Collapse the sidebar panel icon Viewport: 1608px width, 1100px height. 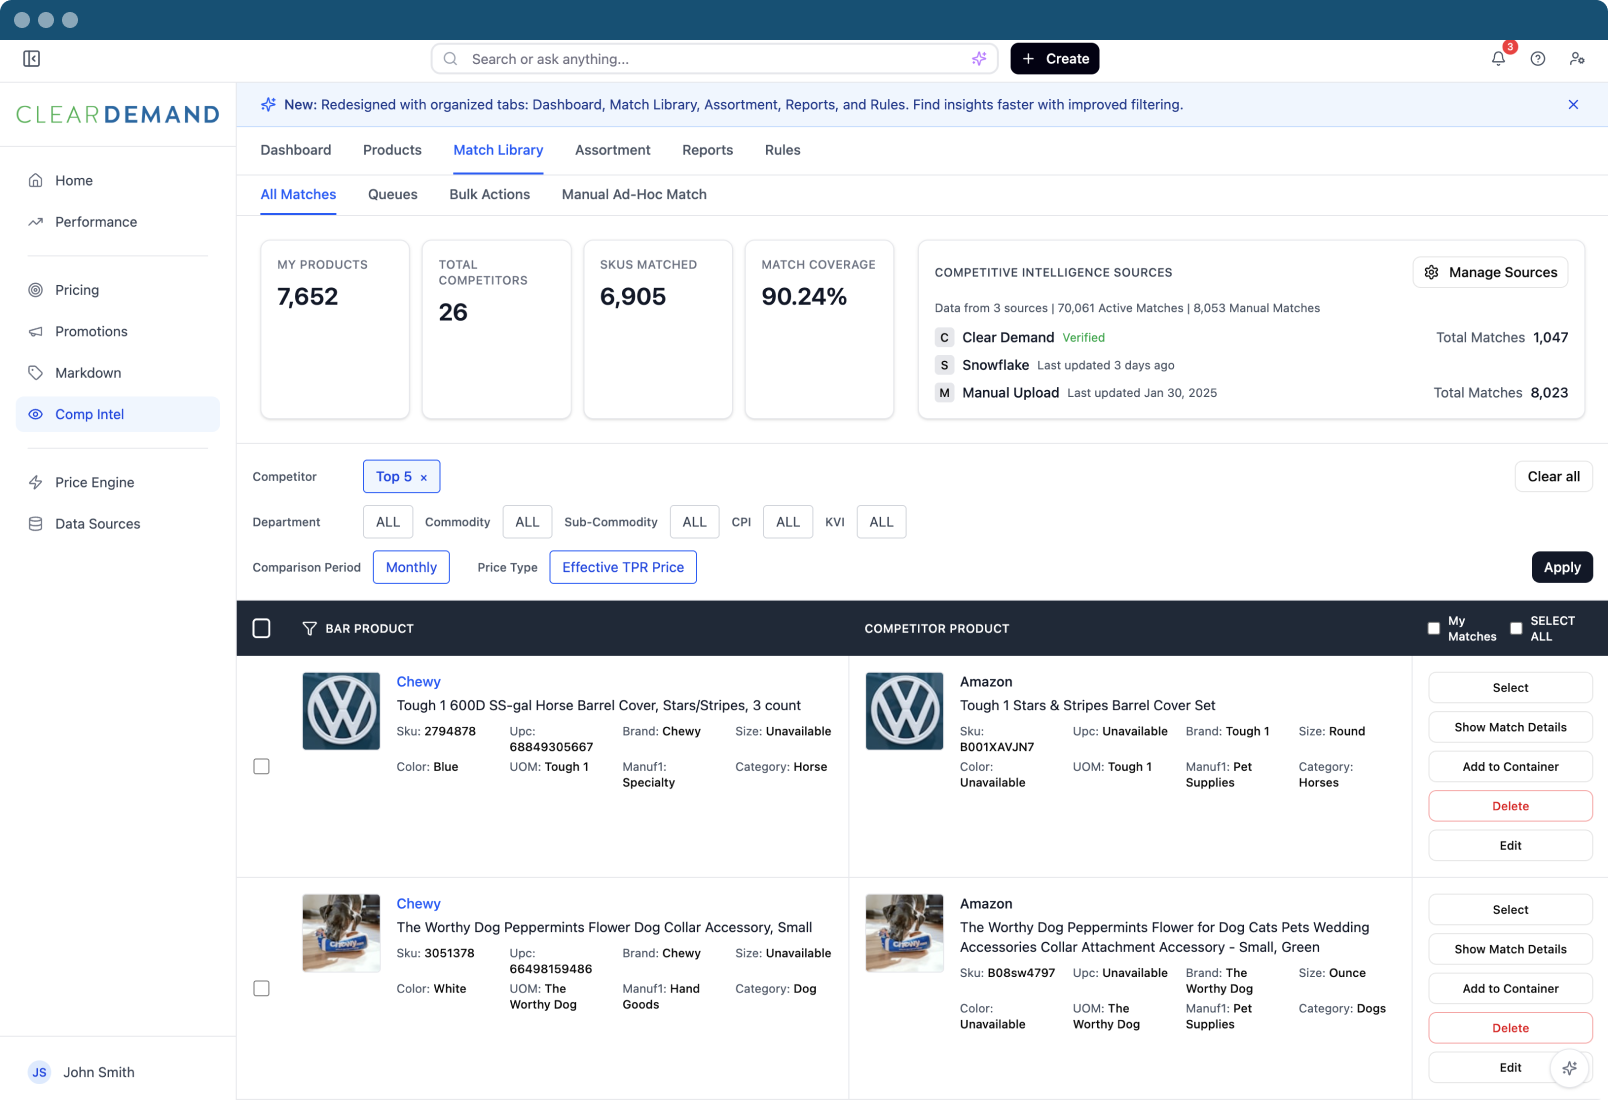32,59
